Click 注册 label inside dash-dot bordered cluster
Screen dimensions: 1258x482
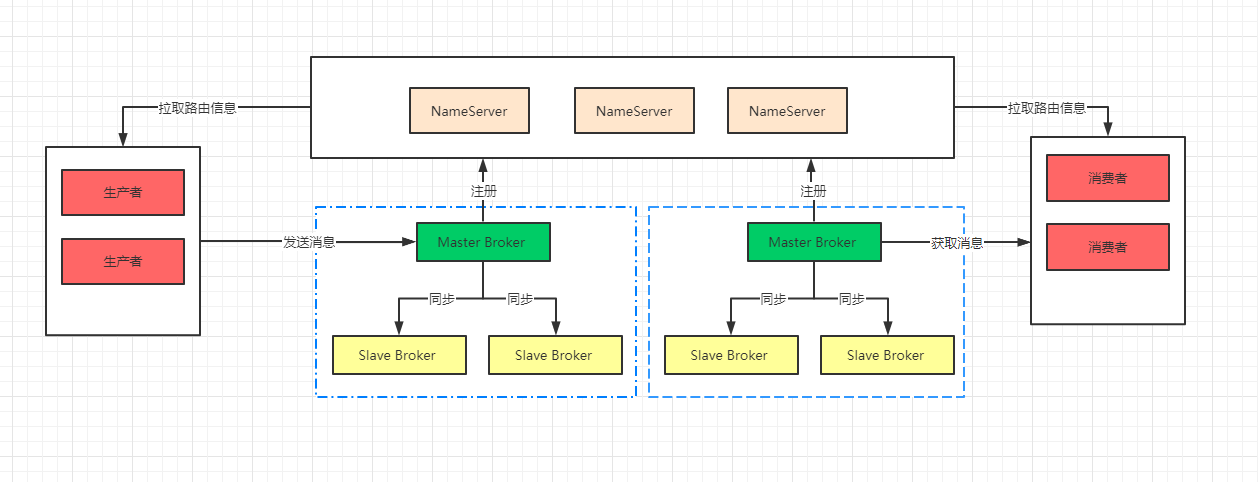(x=483, y=190)
